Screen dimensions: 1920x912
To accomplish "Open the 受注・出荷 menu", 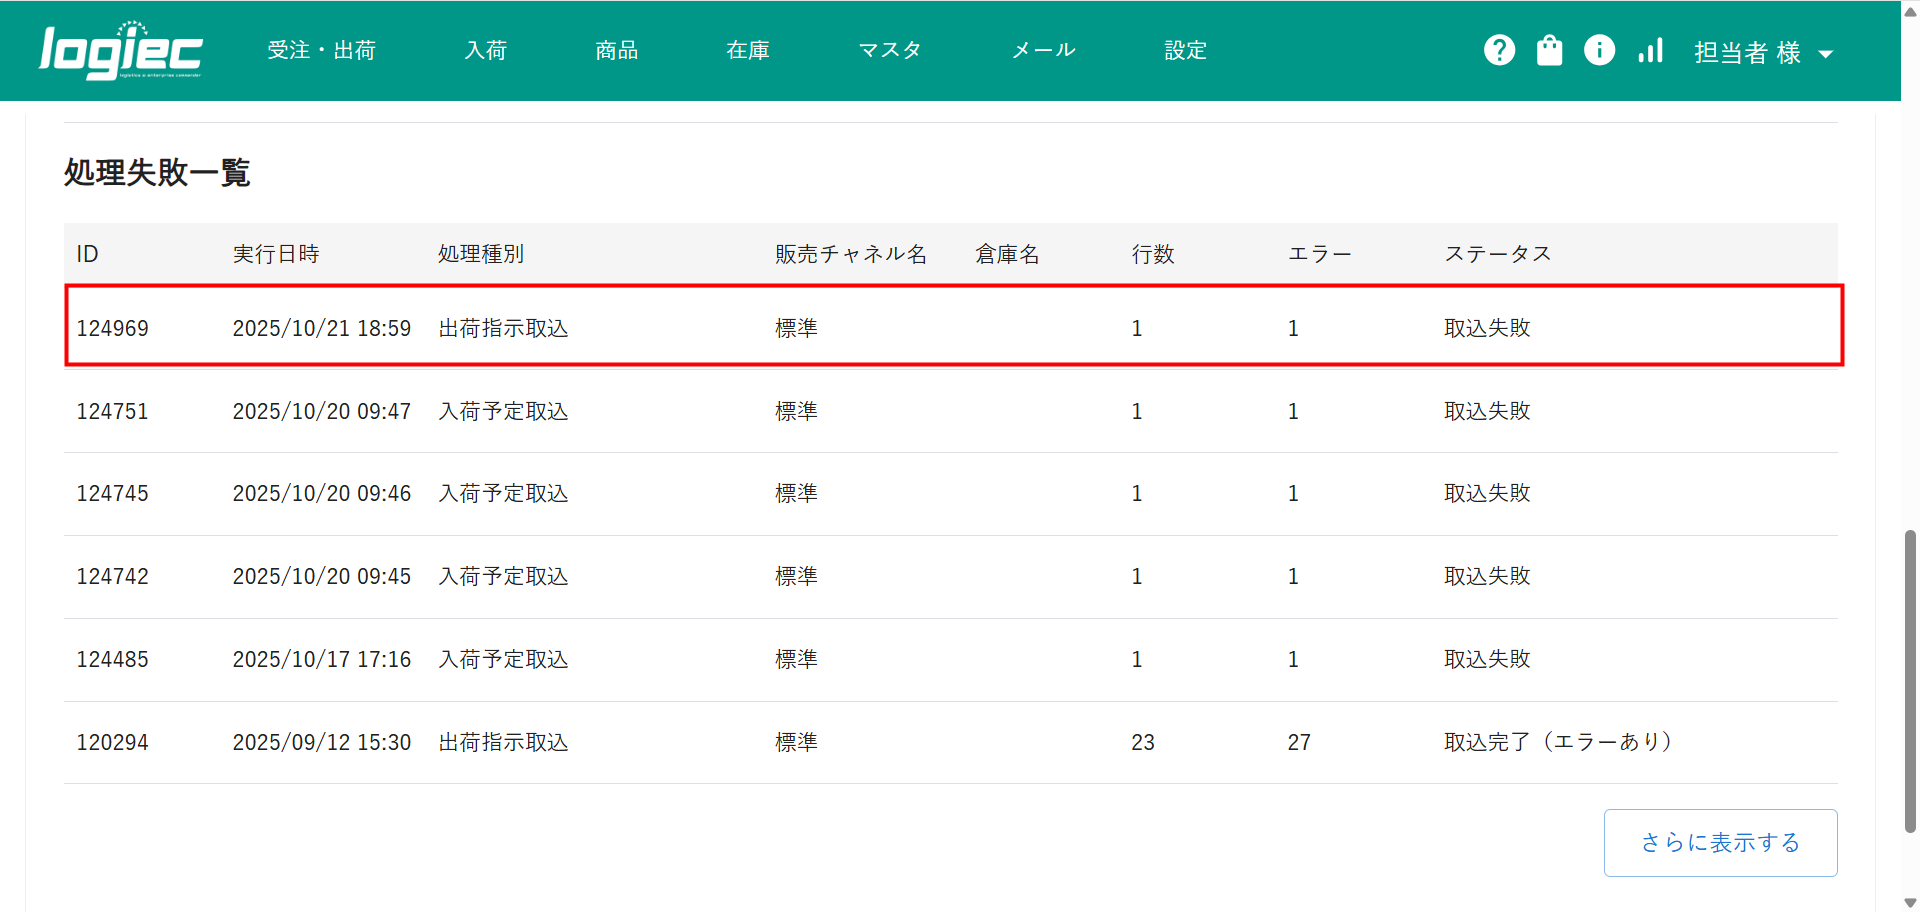I will 321,50.
